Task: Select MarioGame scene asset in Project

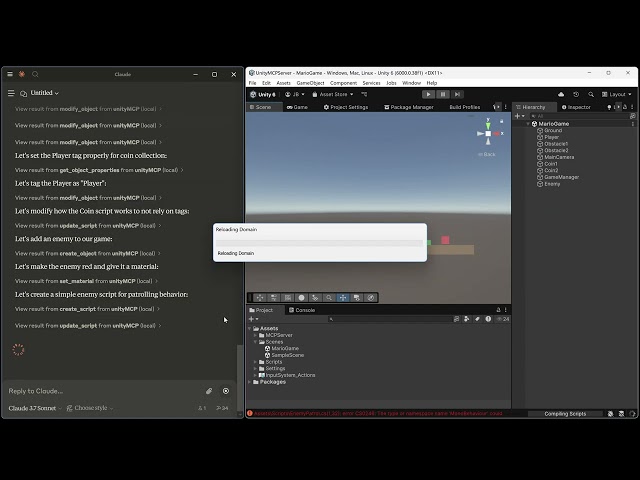Action: click(282, 348)
